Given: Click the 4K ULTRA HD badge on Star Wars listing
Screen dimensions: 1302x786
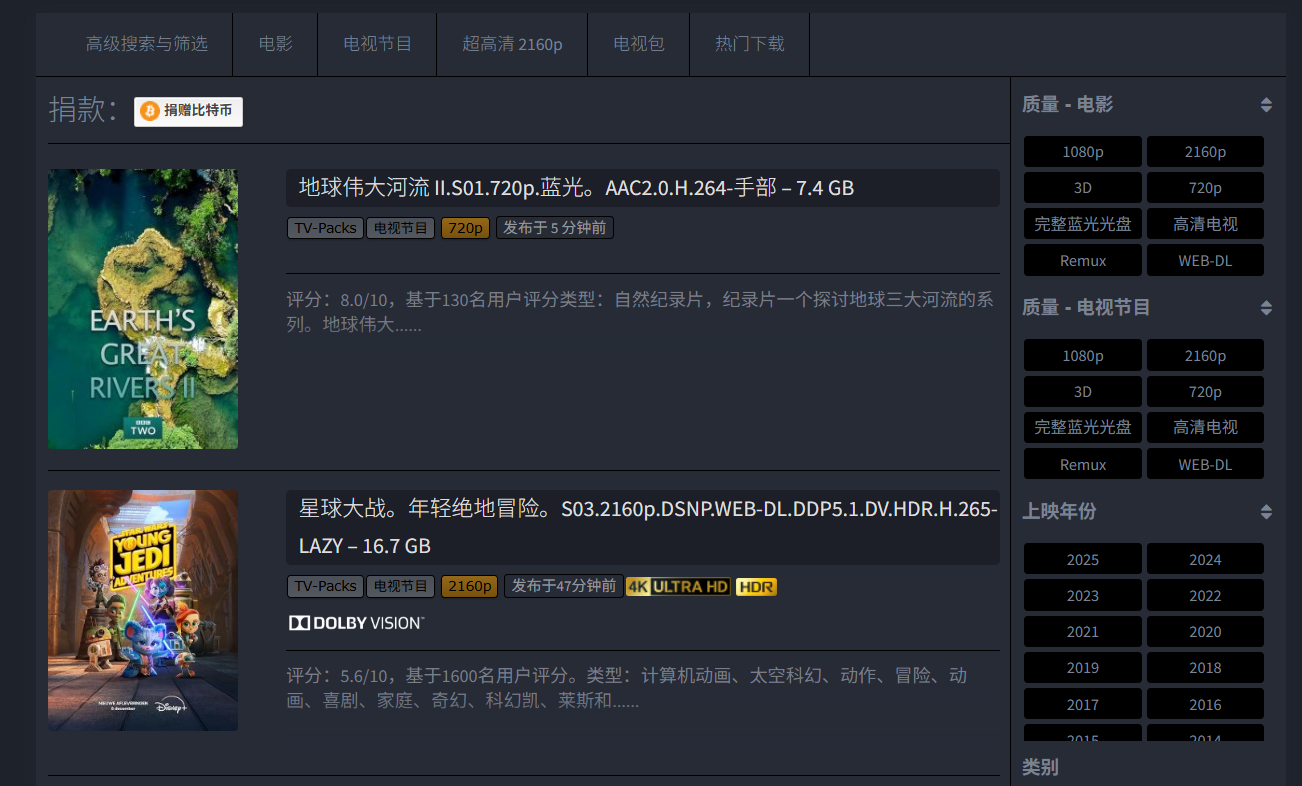Looking at the screenshot, I should [x=678, y=586].
